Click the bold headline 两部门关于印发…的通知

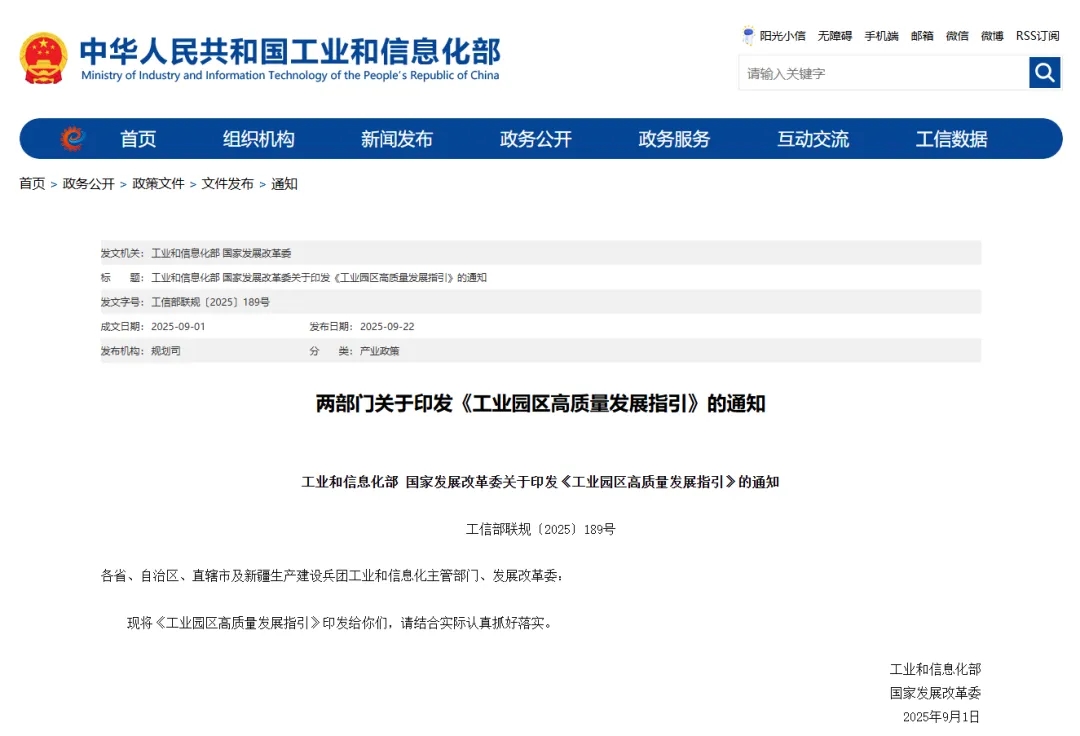pyautogui.click(x=541, y=403)
